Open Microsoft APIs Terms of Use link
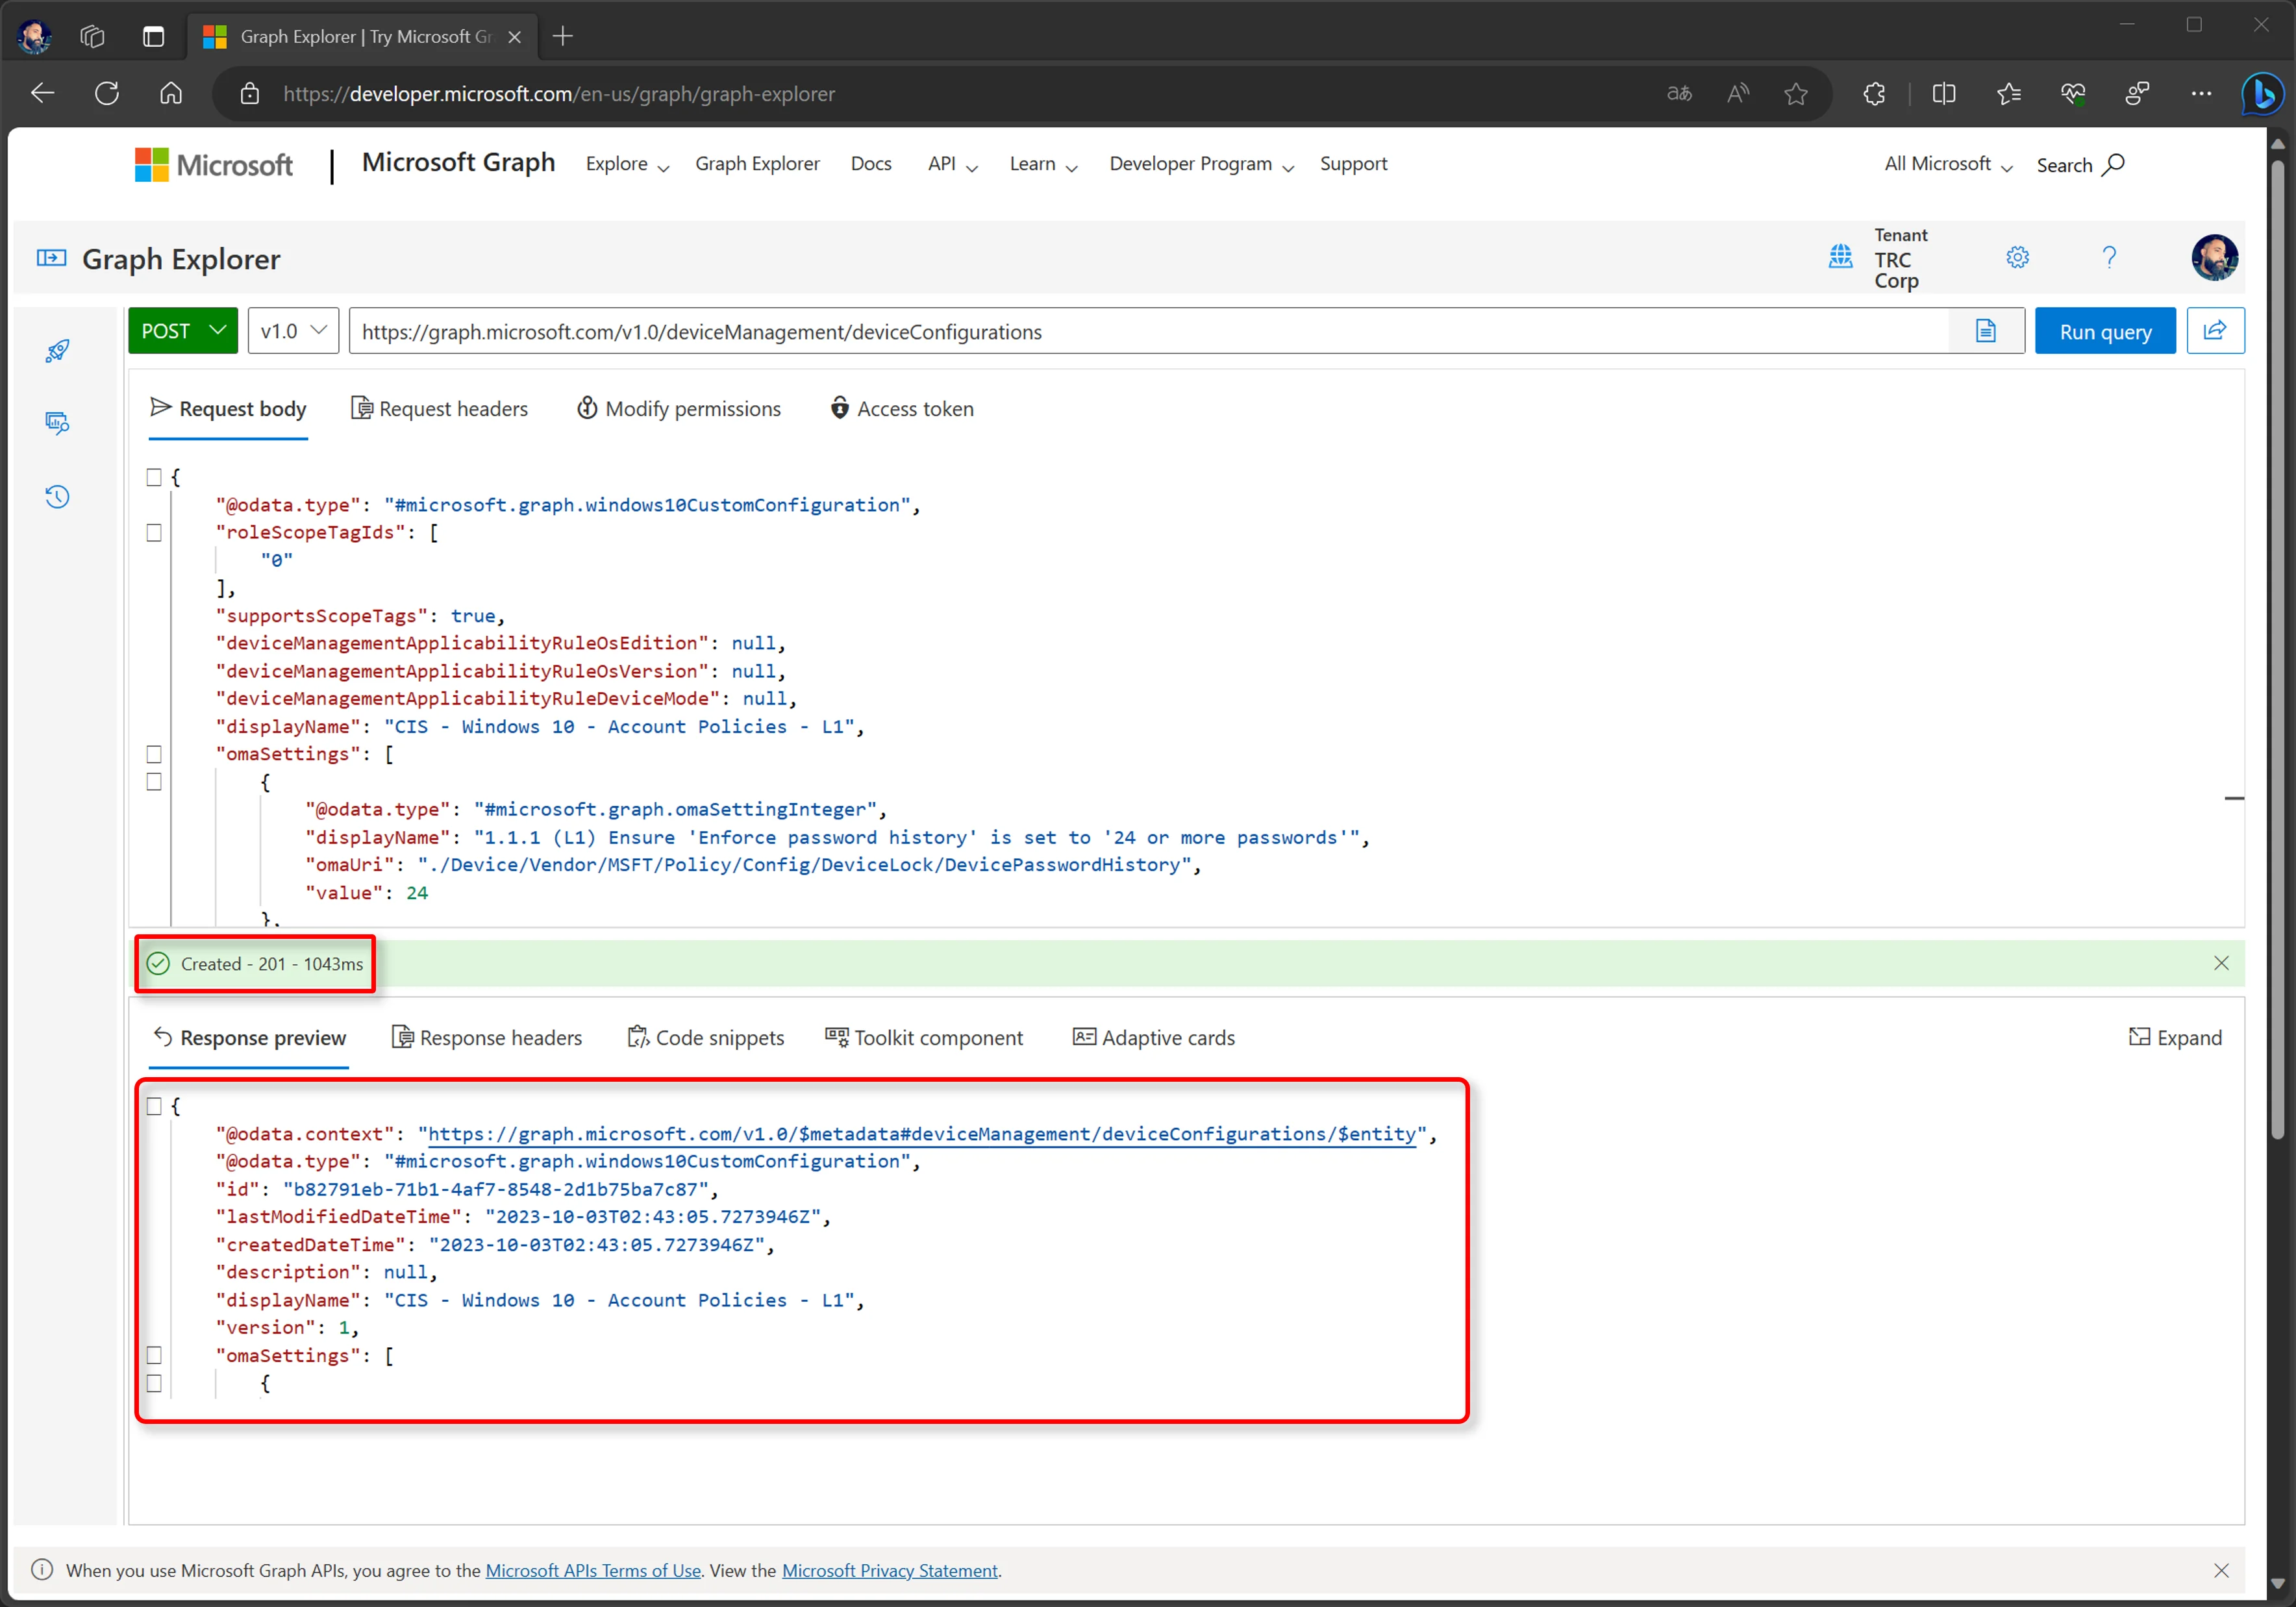 (x=593, y=1570)
